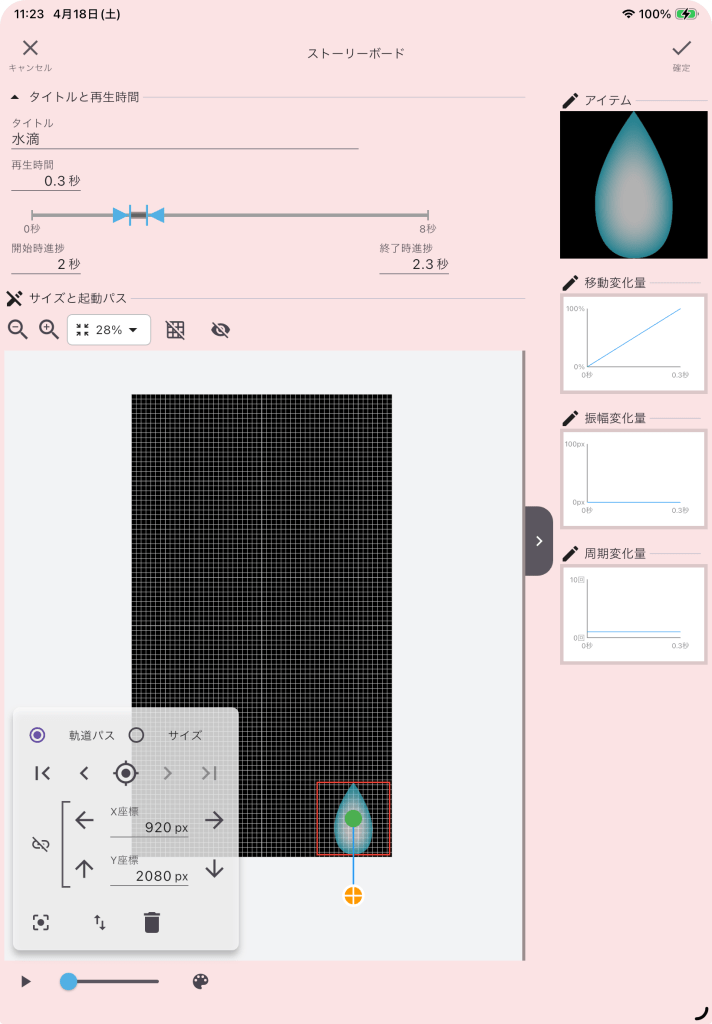The width and height of the screenshot is (712, 1024).
Task: Expand the side panel chevron handle
Action: [x=539, y=541]
